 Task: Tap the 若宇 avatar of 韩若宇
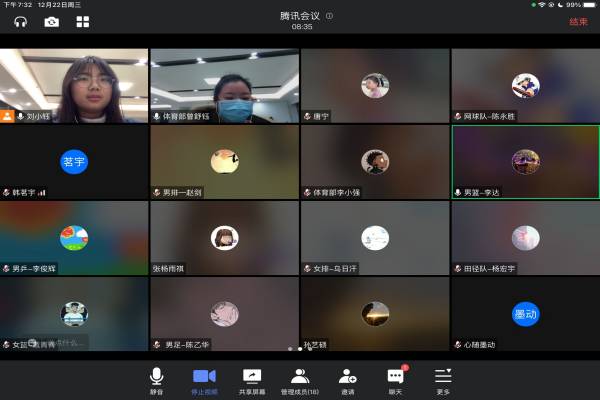pos(74,161)
